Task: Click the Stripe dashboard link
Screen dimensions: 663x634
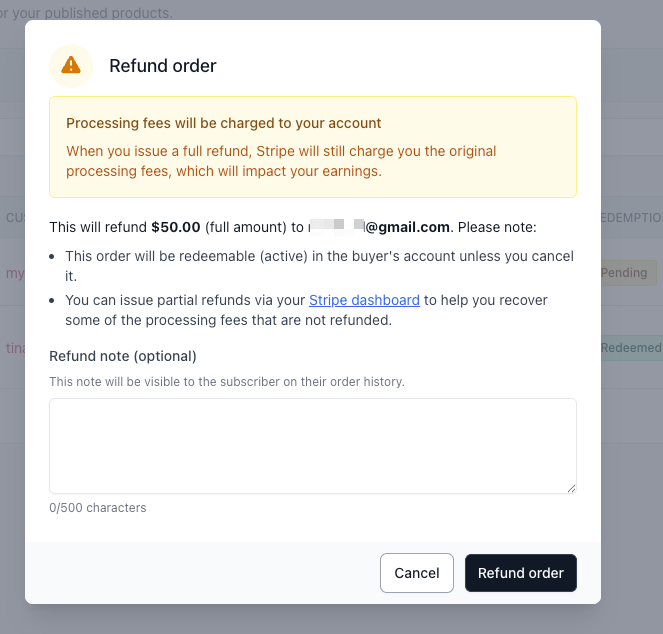Action: [364, 300]
